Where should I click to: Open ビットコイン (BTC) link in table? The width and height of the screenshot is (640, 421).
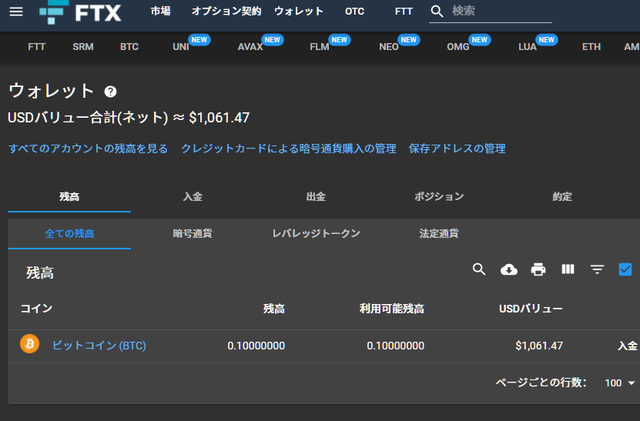99,346
